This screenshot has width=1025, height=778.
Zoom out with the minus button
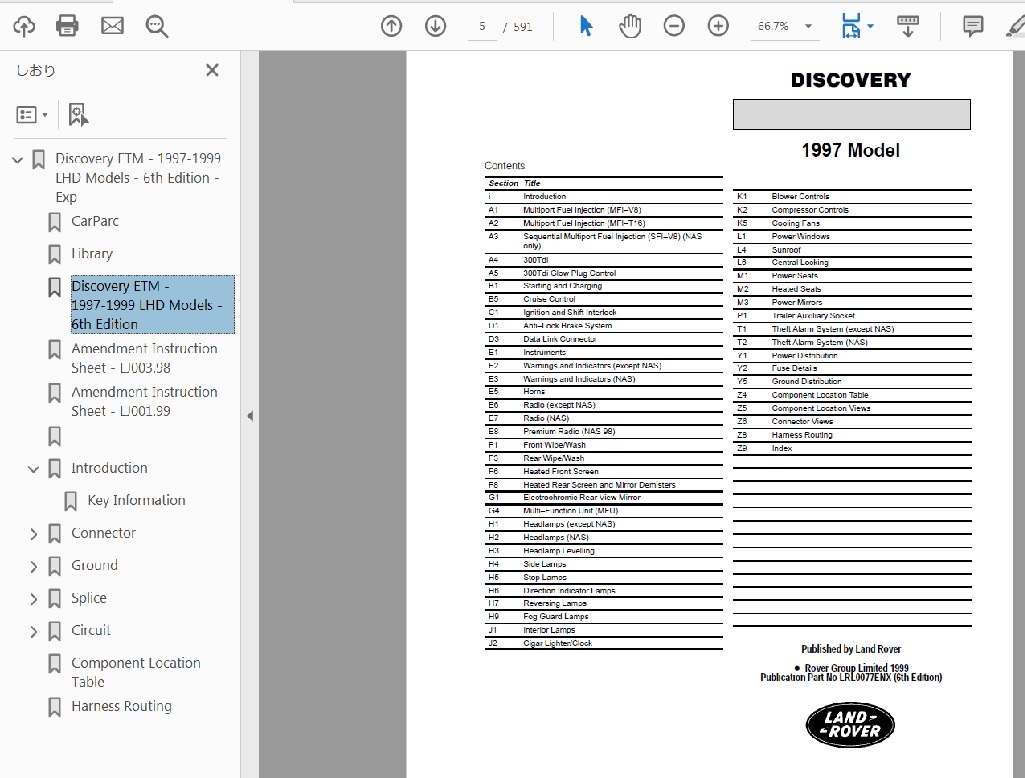click(x=674, y=26)
